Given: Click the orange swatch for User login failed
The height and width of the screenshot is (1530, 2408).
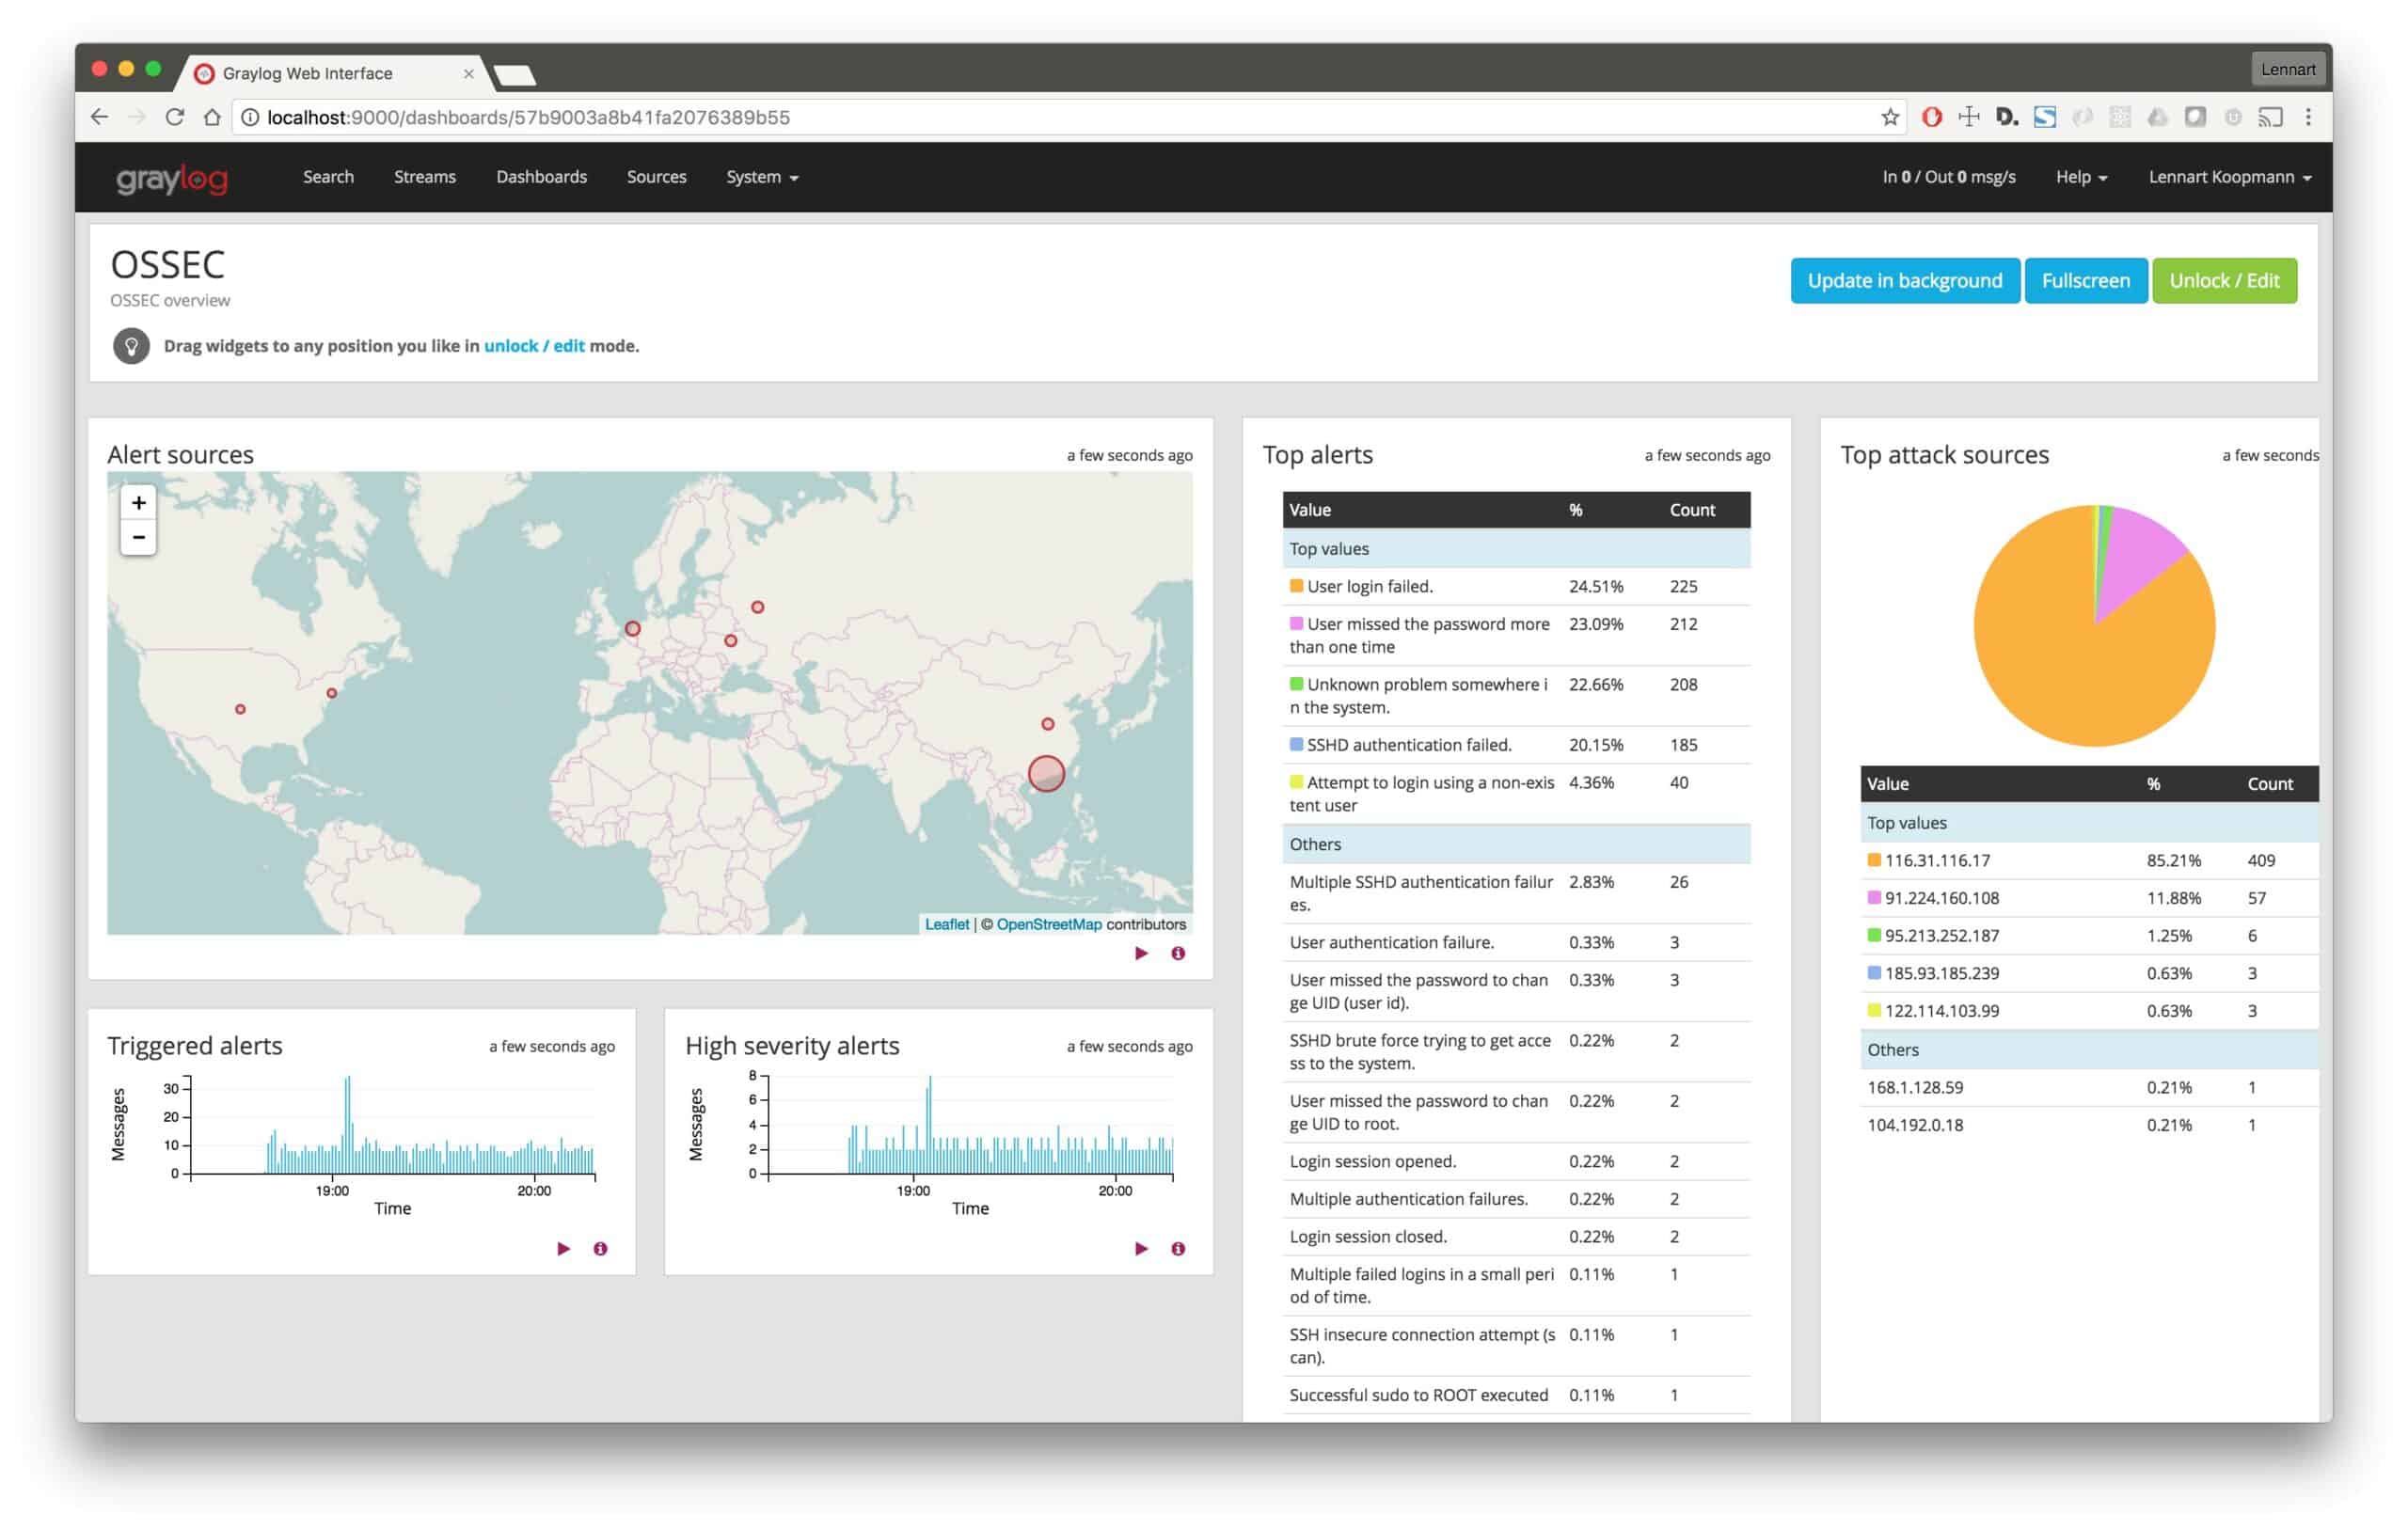Looking at the screenshot, I should [x=1296, y=586].
